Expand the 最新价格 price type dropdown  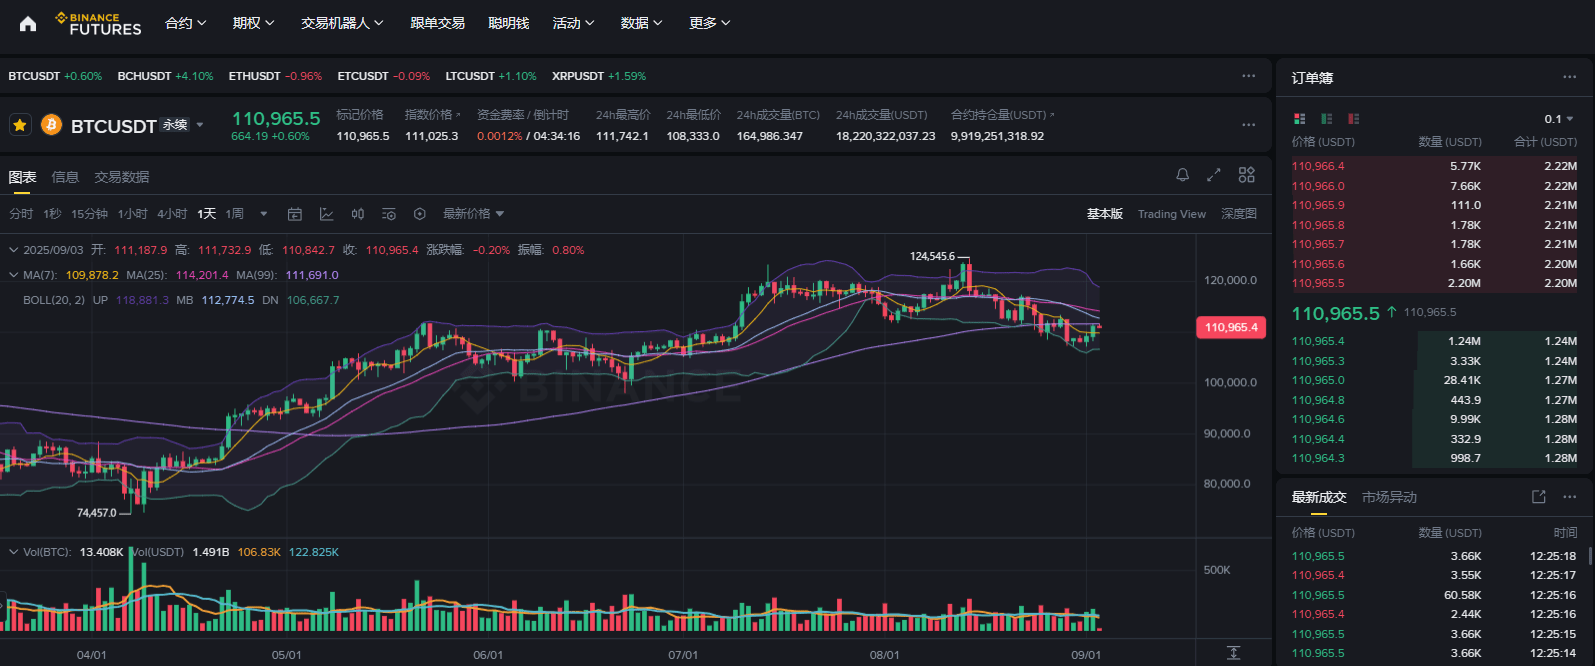click(473, 214)
